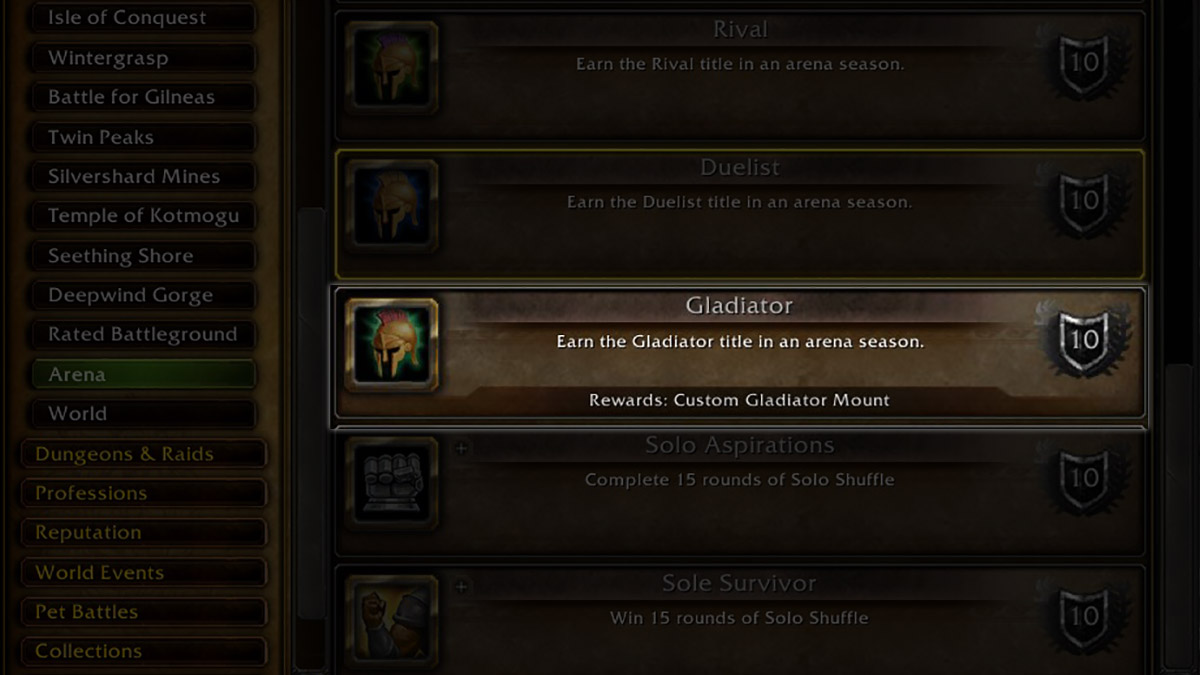Click the Gladiator 10-point shield badge
This screenshot has width=1200, height=675.
[1084, 339]
